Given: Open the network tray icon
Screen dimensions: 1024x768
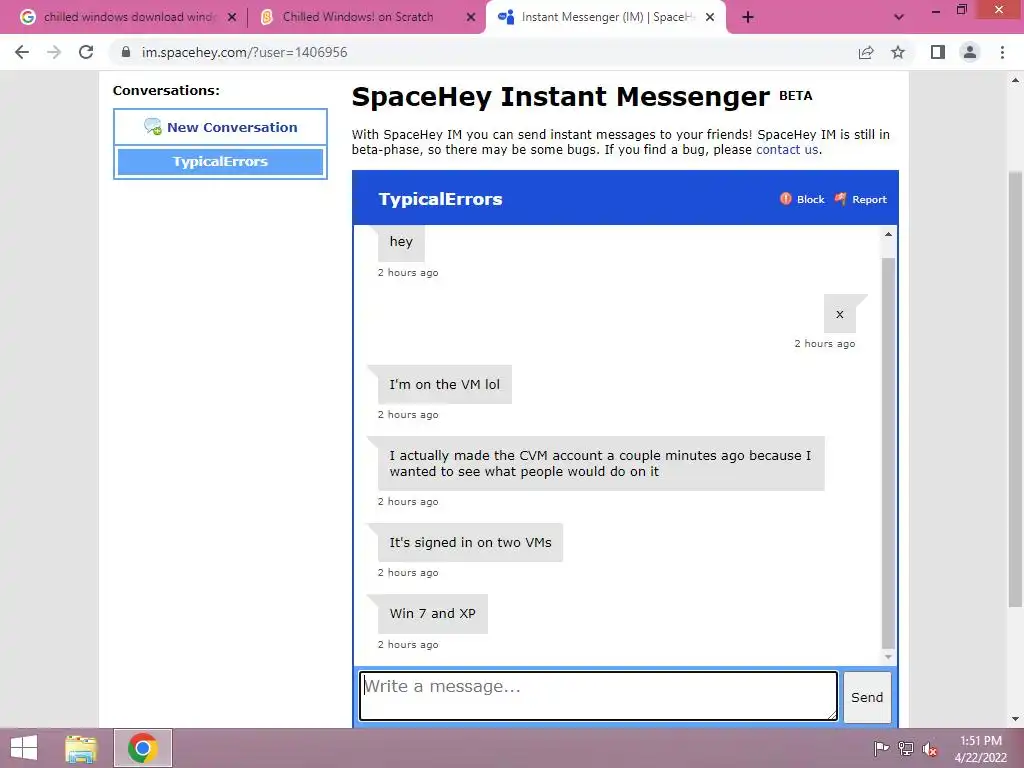Looking at the screenshot, I should [x=906, y=748].
